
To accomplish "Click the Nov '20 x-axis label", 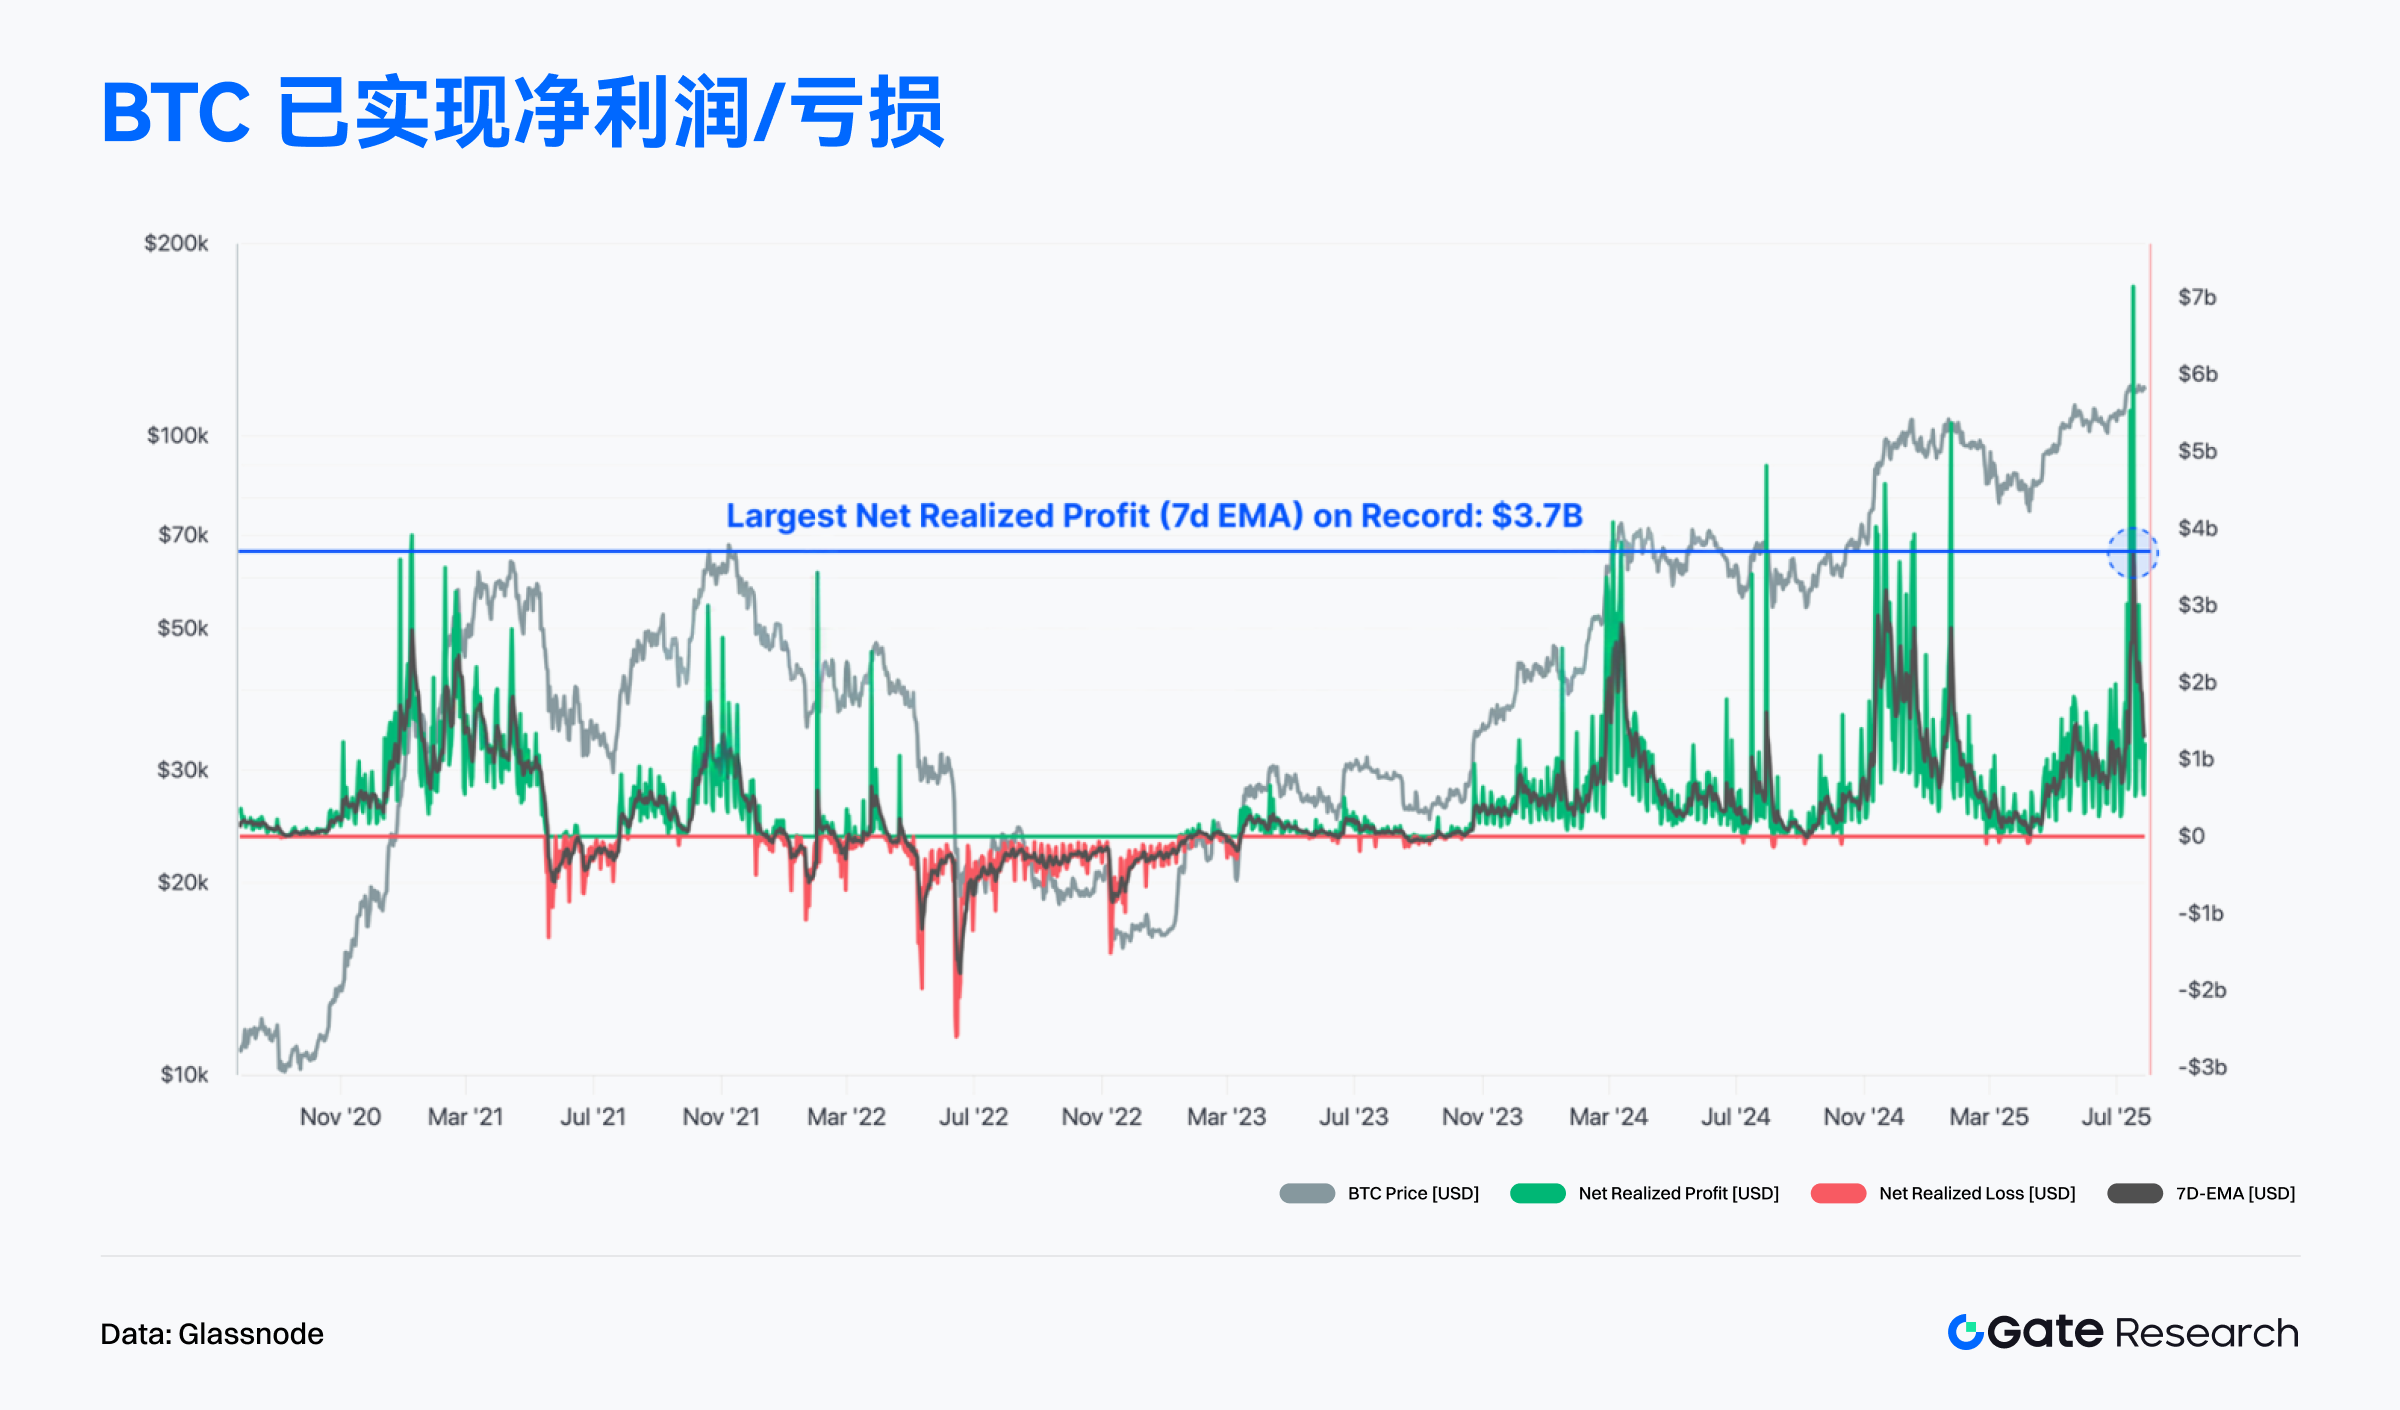I will coord(340,1117).
